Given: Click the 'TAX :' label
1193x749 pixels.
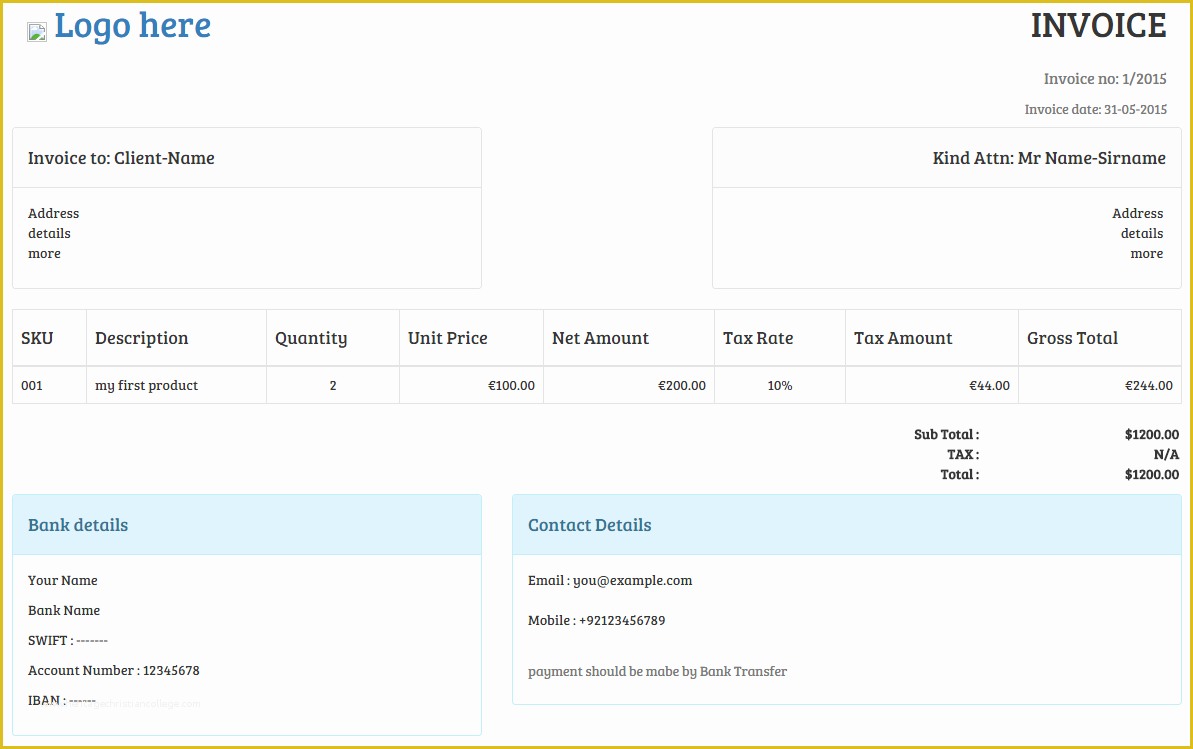Looking at the screenshot, I should pyautogui.click(x=963, y=454).
